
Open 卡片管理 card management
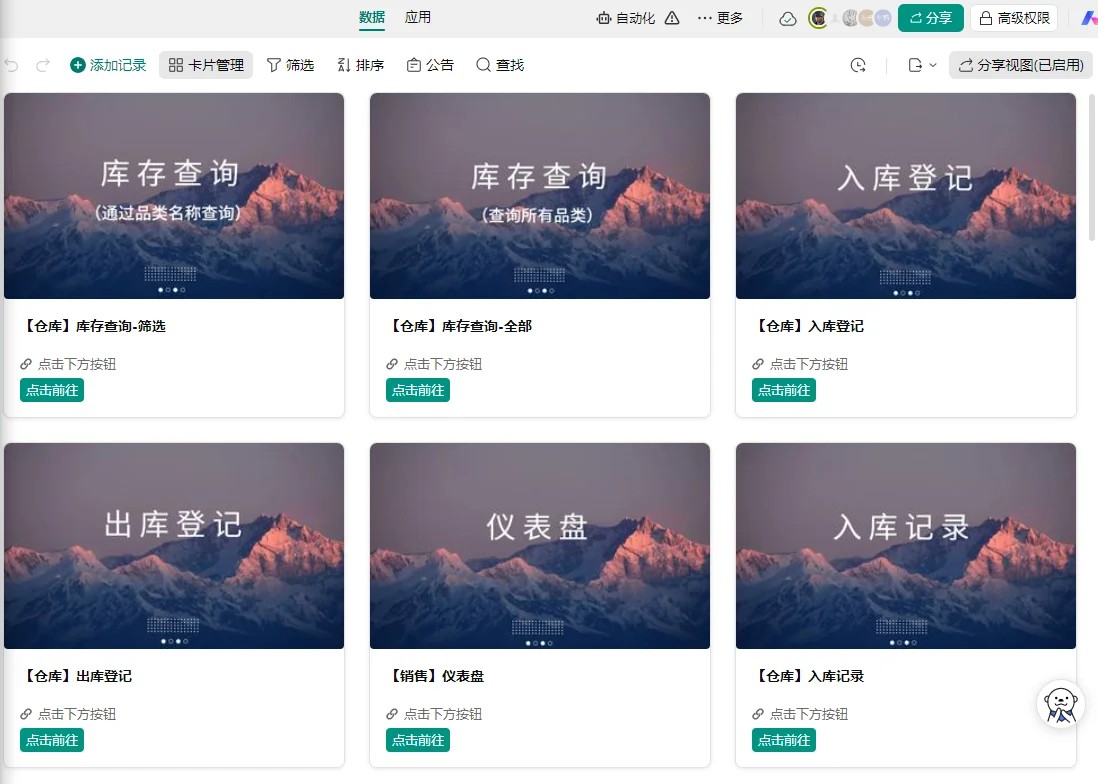pyautogui.click(x=206, y=65)
